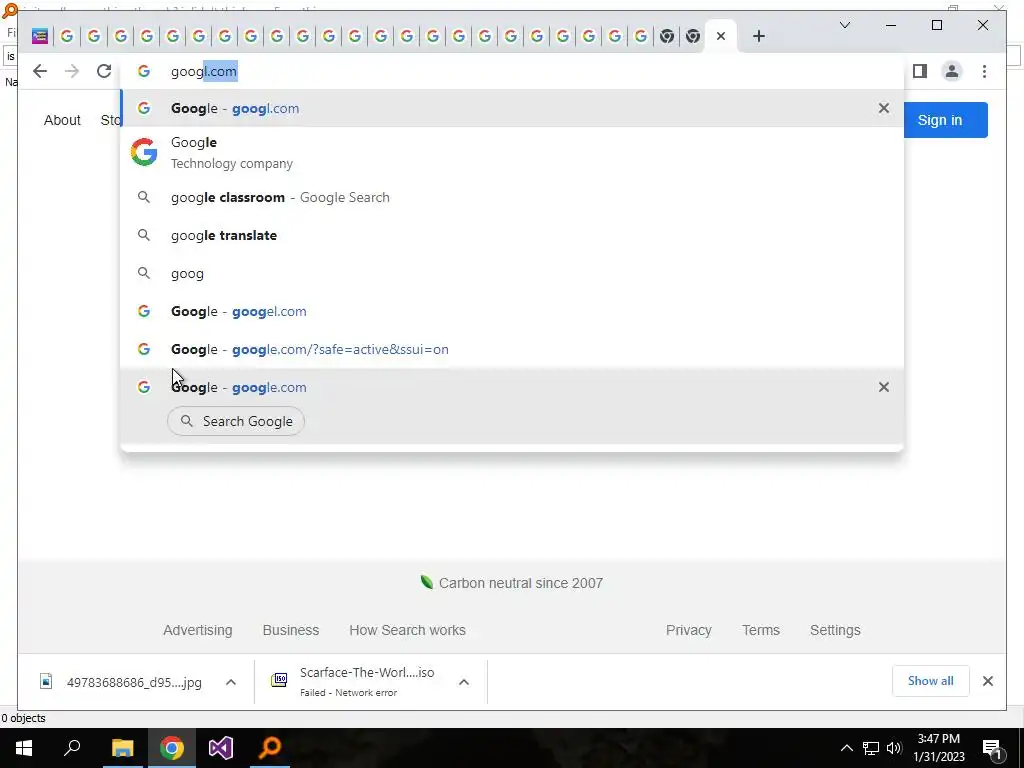Open Chrome's three-dot menu
1024x768 pixels.
click(x=984, y=71)
